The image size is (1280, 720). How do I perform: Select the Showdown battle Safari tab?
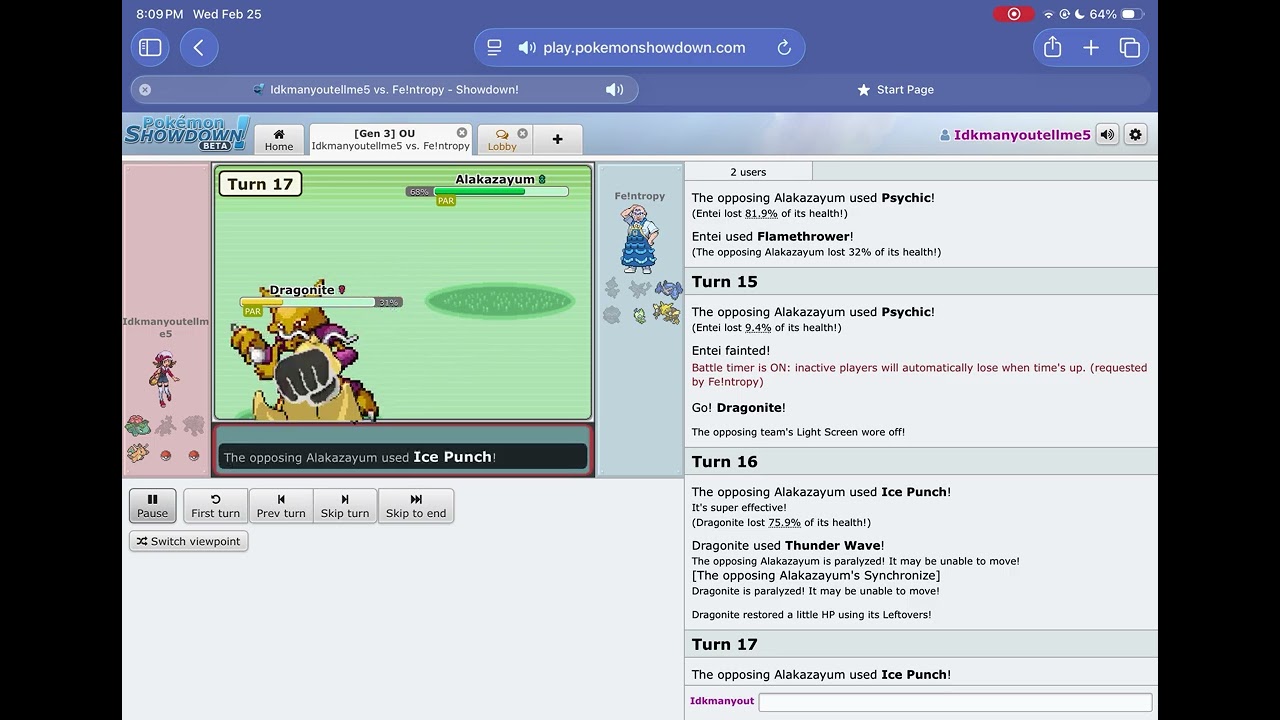pyautogui.click(x=385, y=89)
